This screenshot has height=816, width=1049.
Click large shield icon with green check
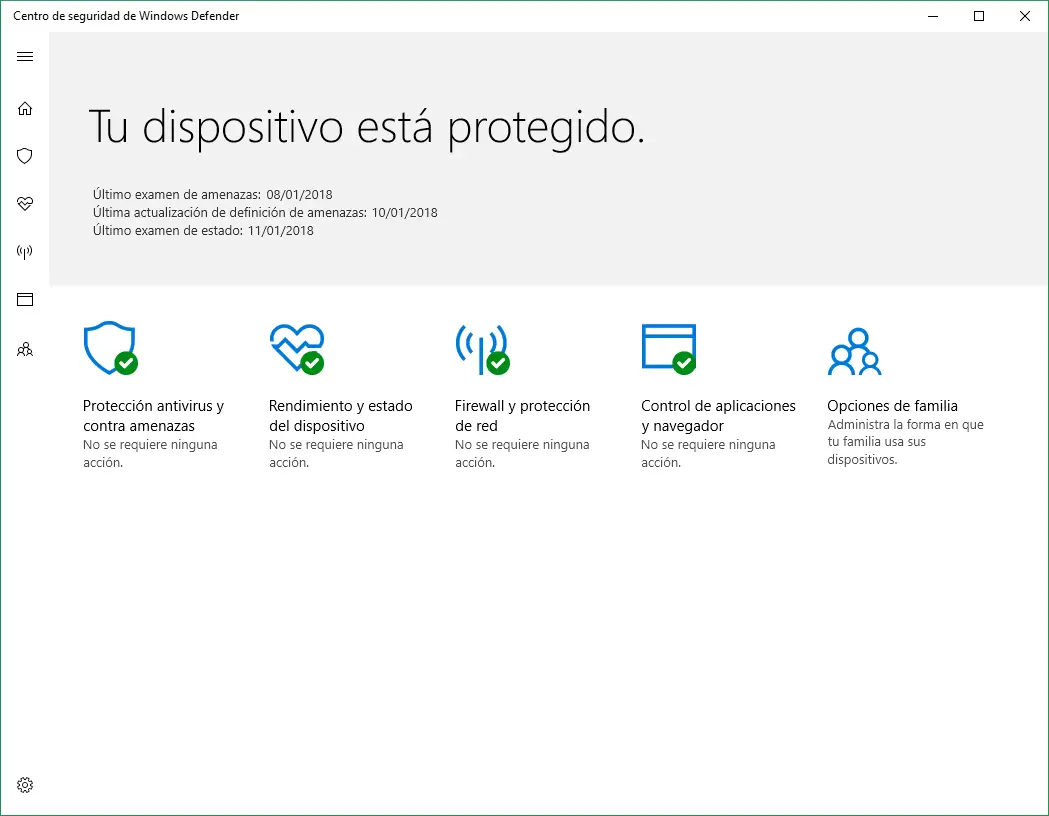[111, 348]
